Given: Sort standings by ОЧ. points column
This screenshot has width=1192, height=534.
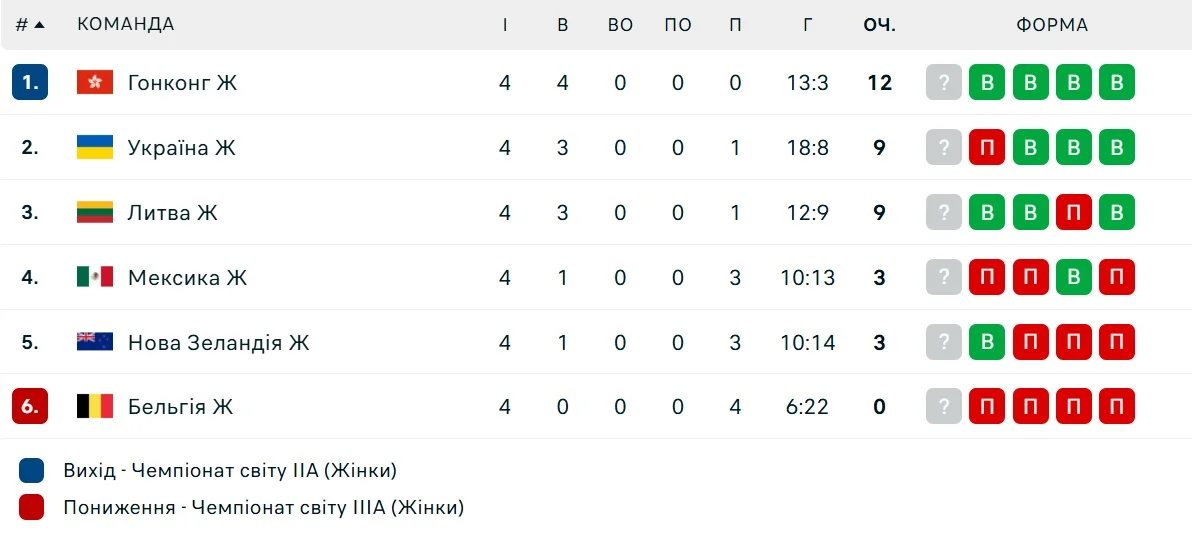Looking at the screenshot, I should [x=879, y=25].
